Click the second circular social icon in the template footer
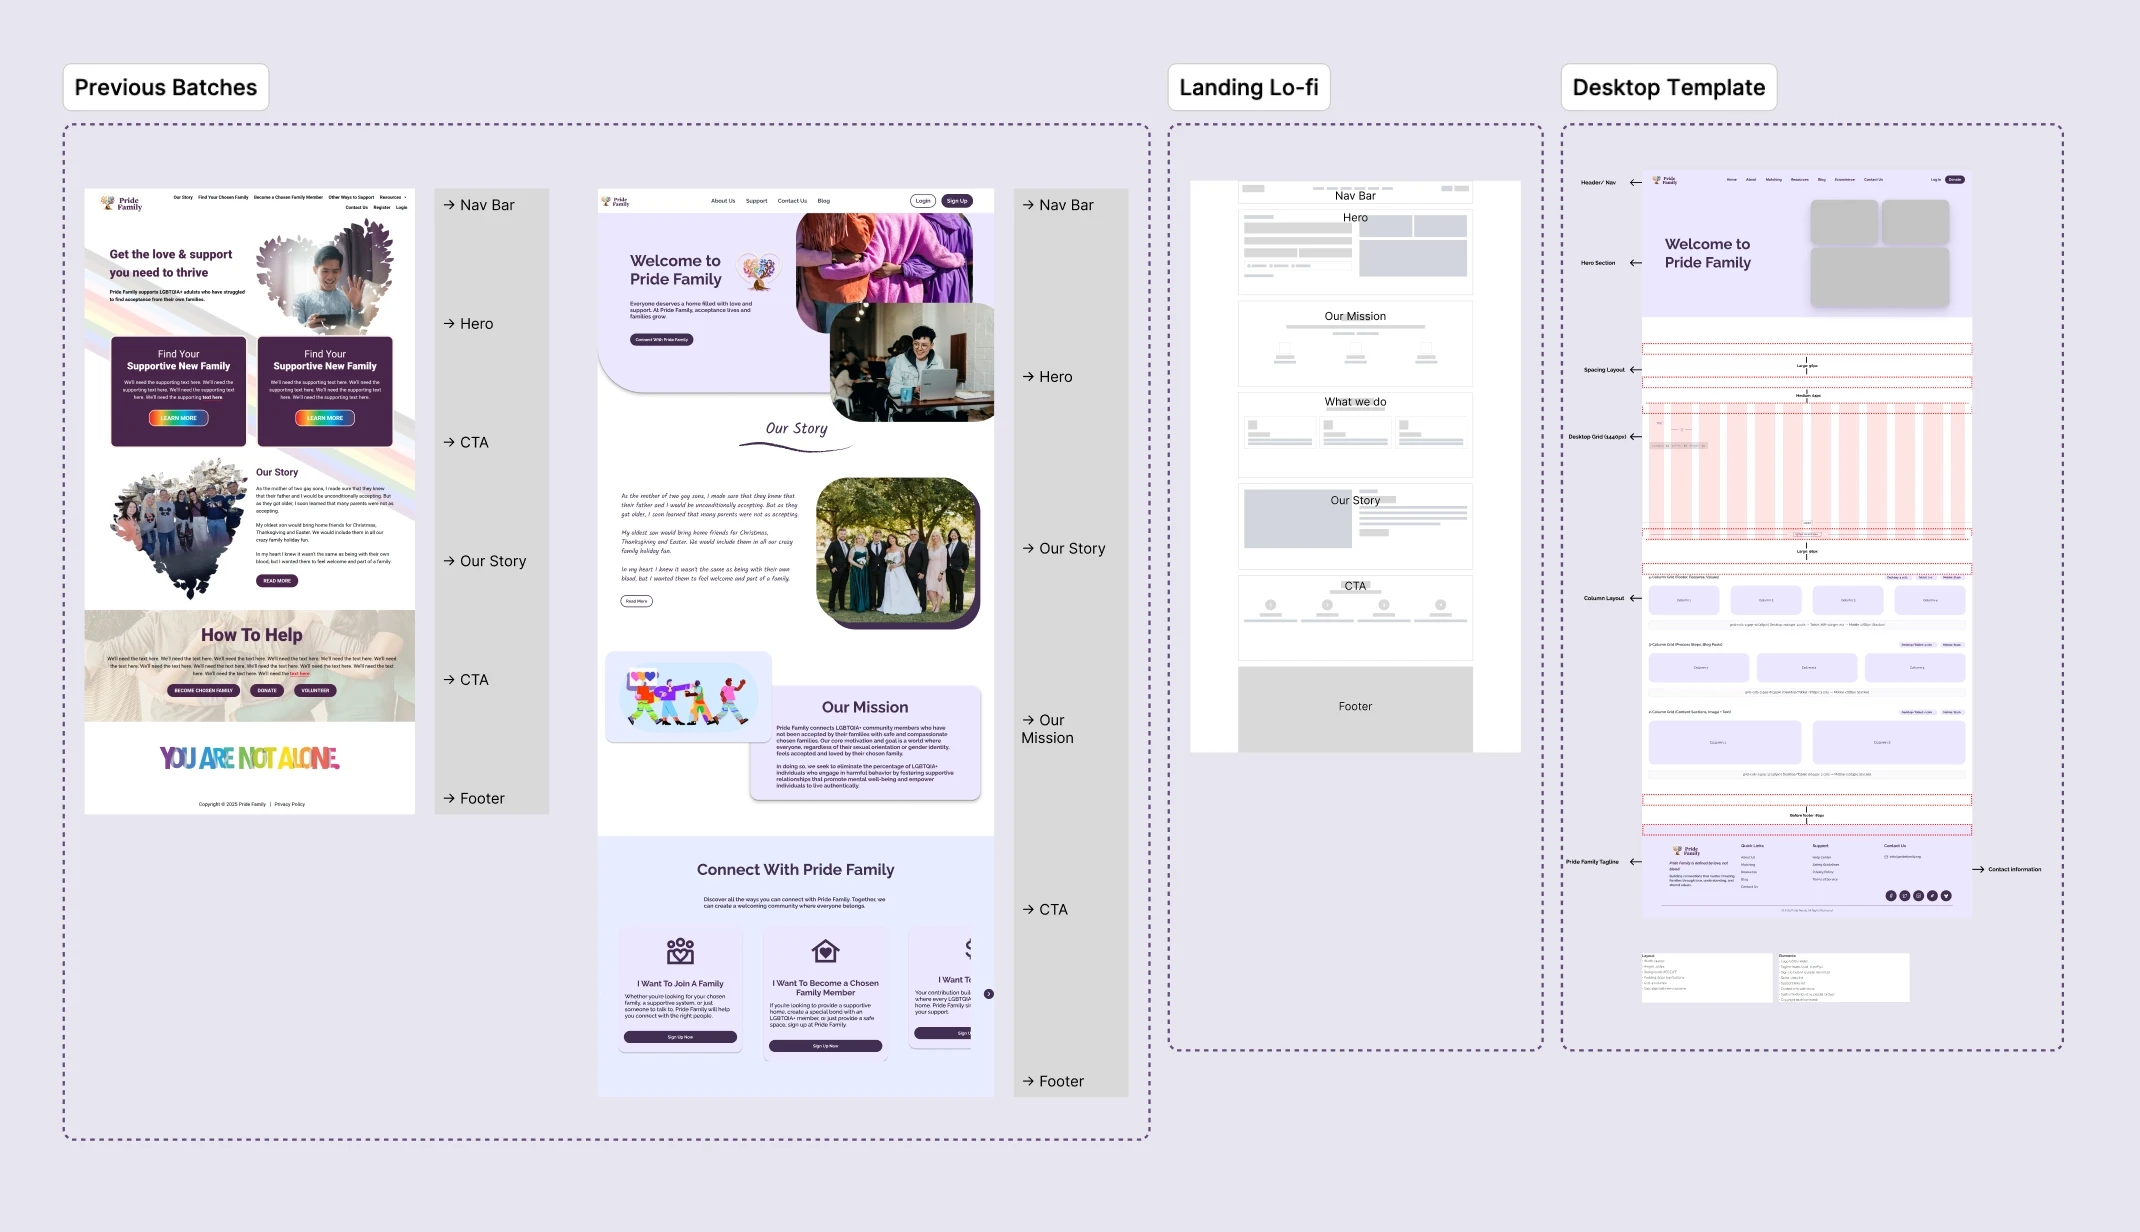The width and height of the screenshot is (2140, 1232). pos(1905,896)
